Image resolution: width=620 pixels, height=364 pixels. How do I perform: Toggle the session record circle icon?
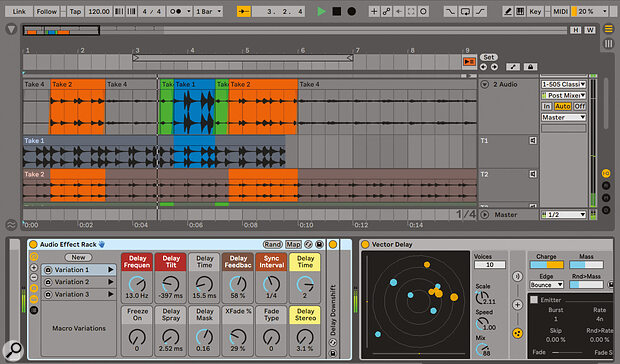coord(423,11)
